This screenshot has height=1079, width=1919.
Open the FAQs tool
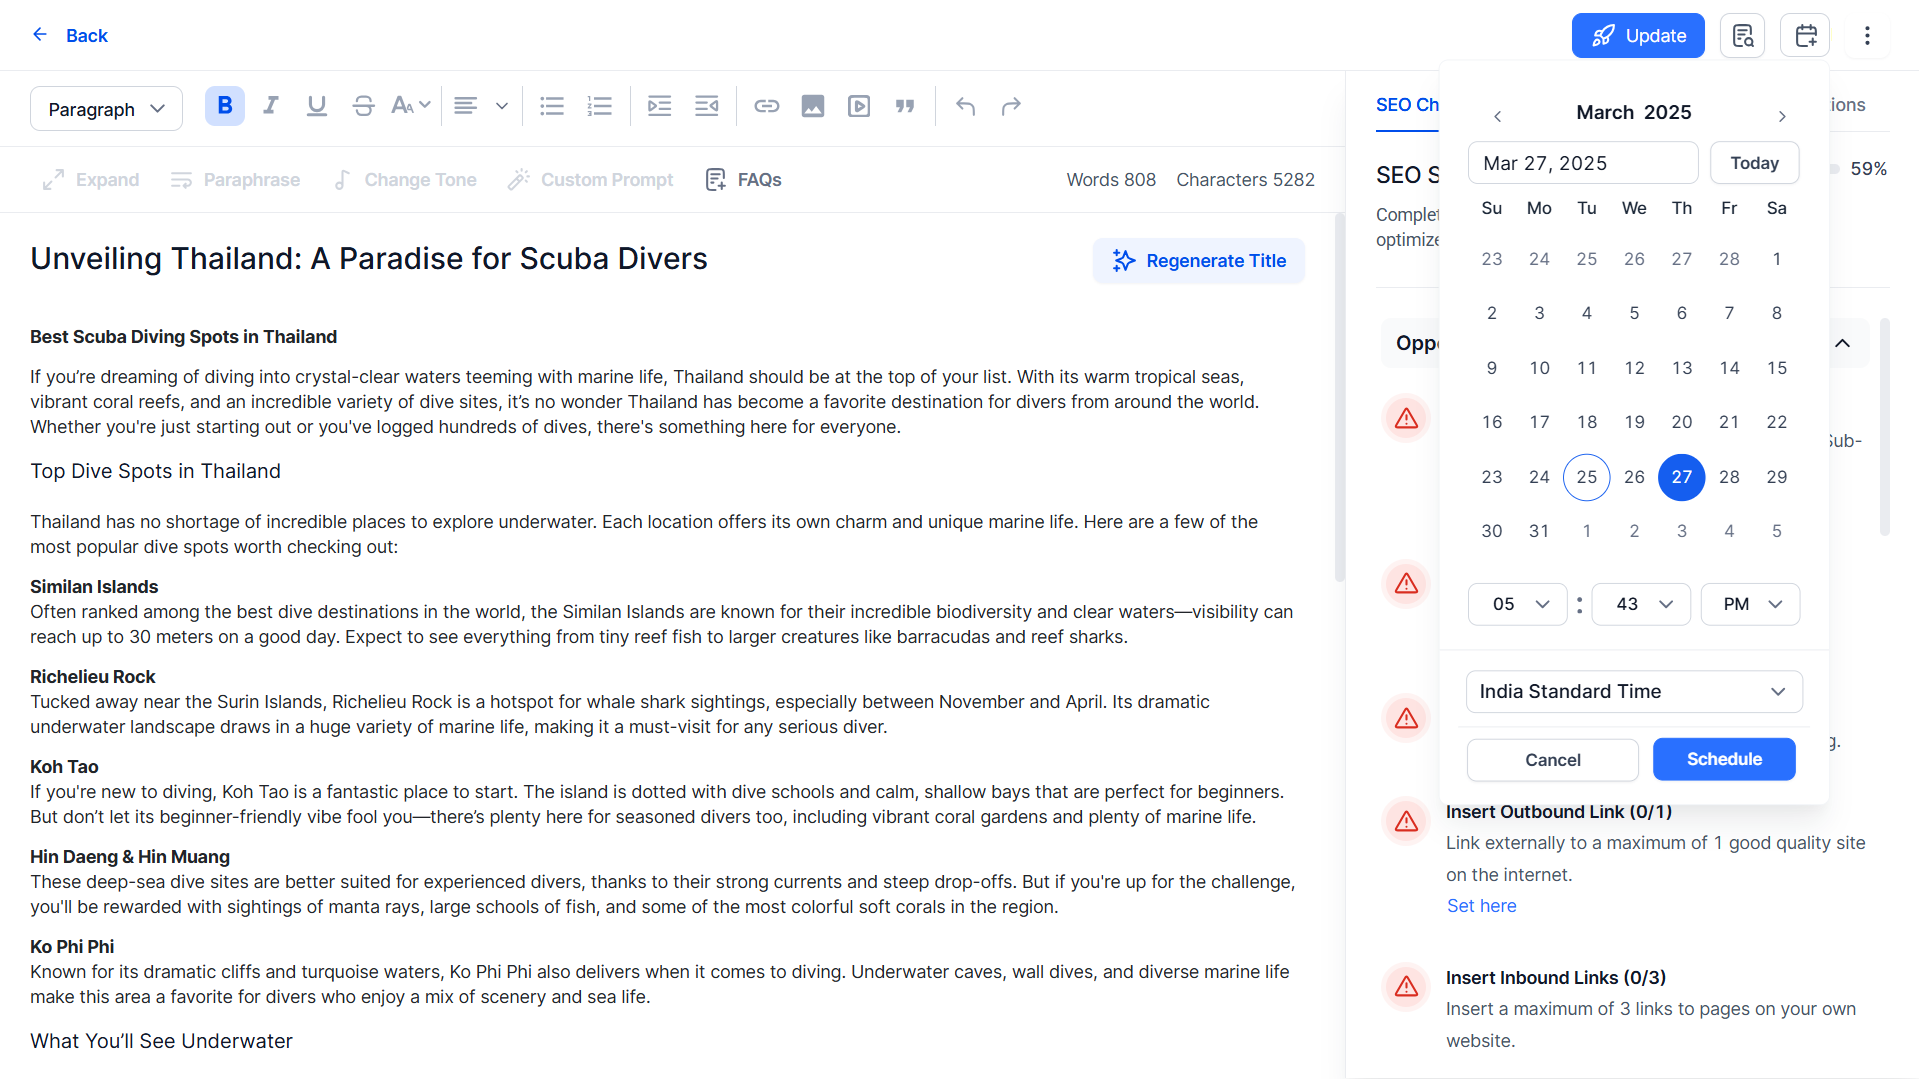pos(743,180)
